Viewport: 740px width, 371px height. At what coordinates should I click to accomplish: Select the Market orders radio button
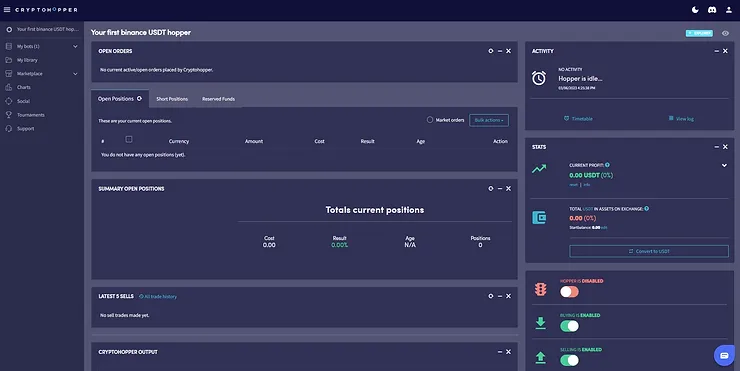pos(430,120)
